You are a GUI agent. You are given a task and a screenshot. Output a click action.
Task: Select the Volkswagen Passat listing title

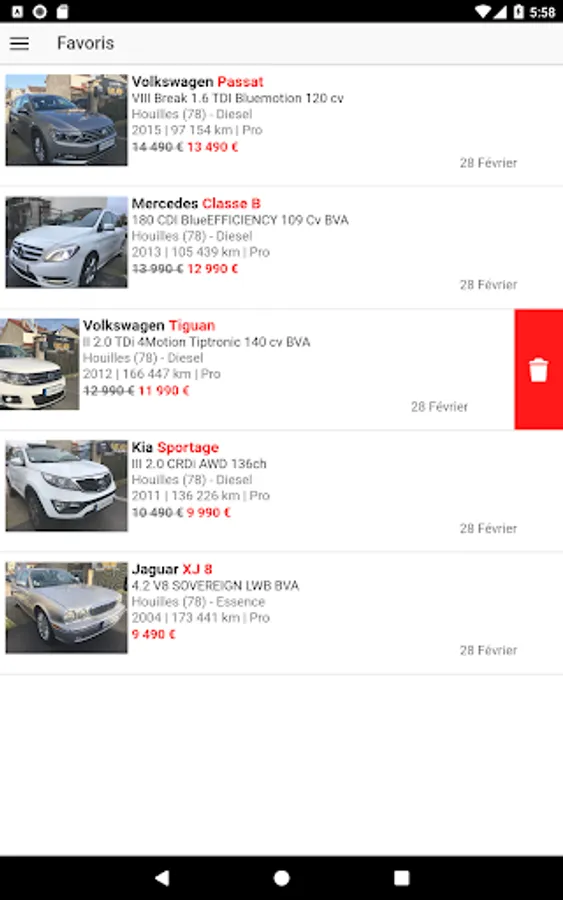197,82
